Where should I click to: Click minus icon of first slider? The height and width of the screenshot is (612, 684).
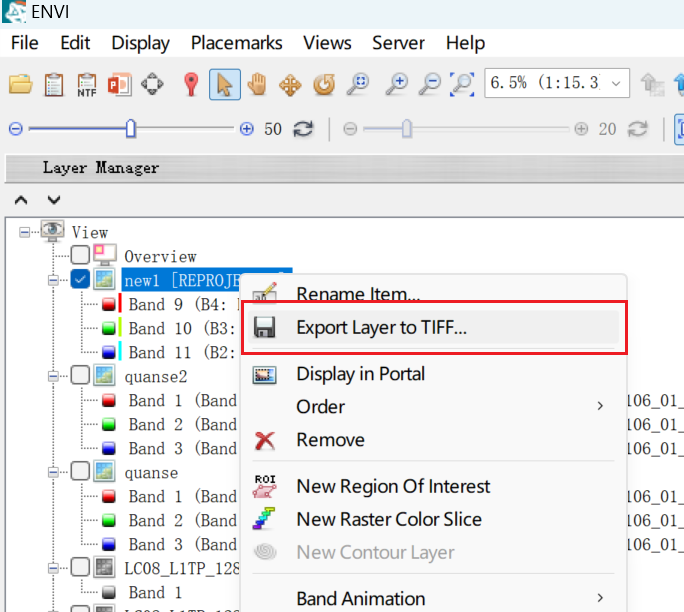[x=16, y=129]
